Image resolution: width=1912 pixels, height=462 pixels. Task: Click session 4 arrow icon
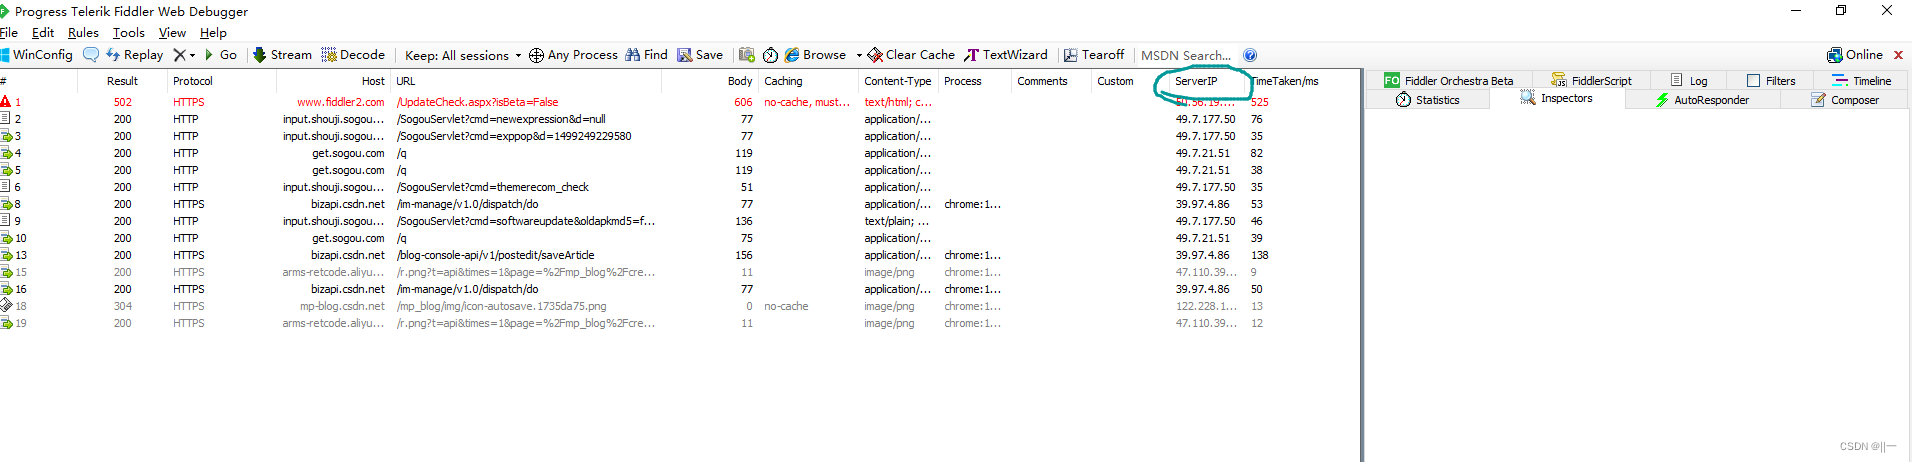(x=6, y=153)
